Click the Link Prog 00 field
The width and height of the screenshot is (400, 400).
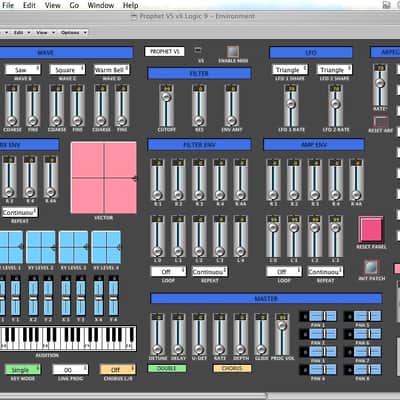70,369
